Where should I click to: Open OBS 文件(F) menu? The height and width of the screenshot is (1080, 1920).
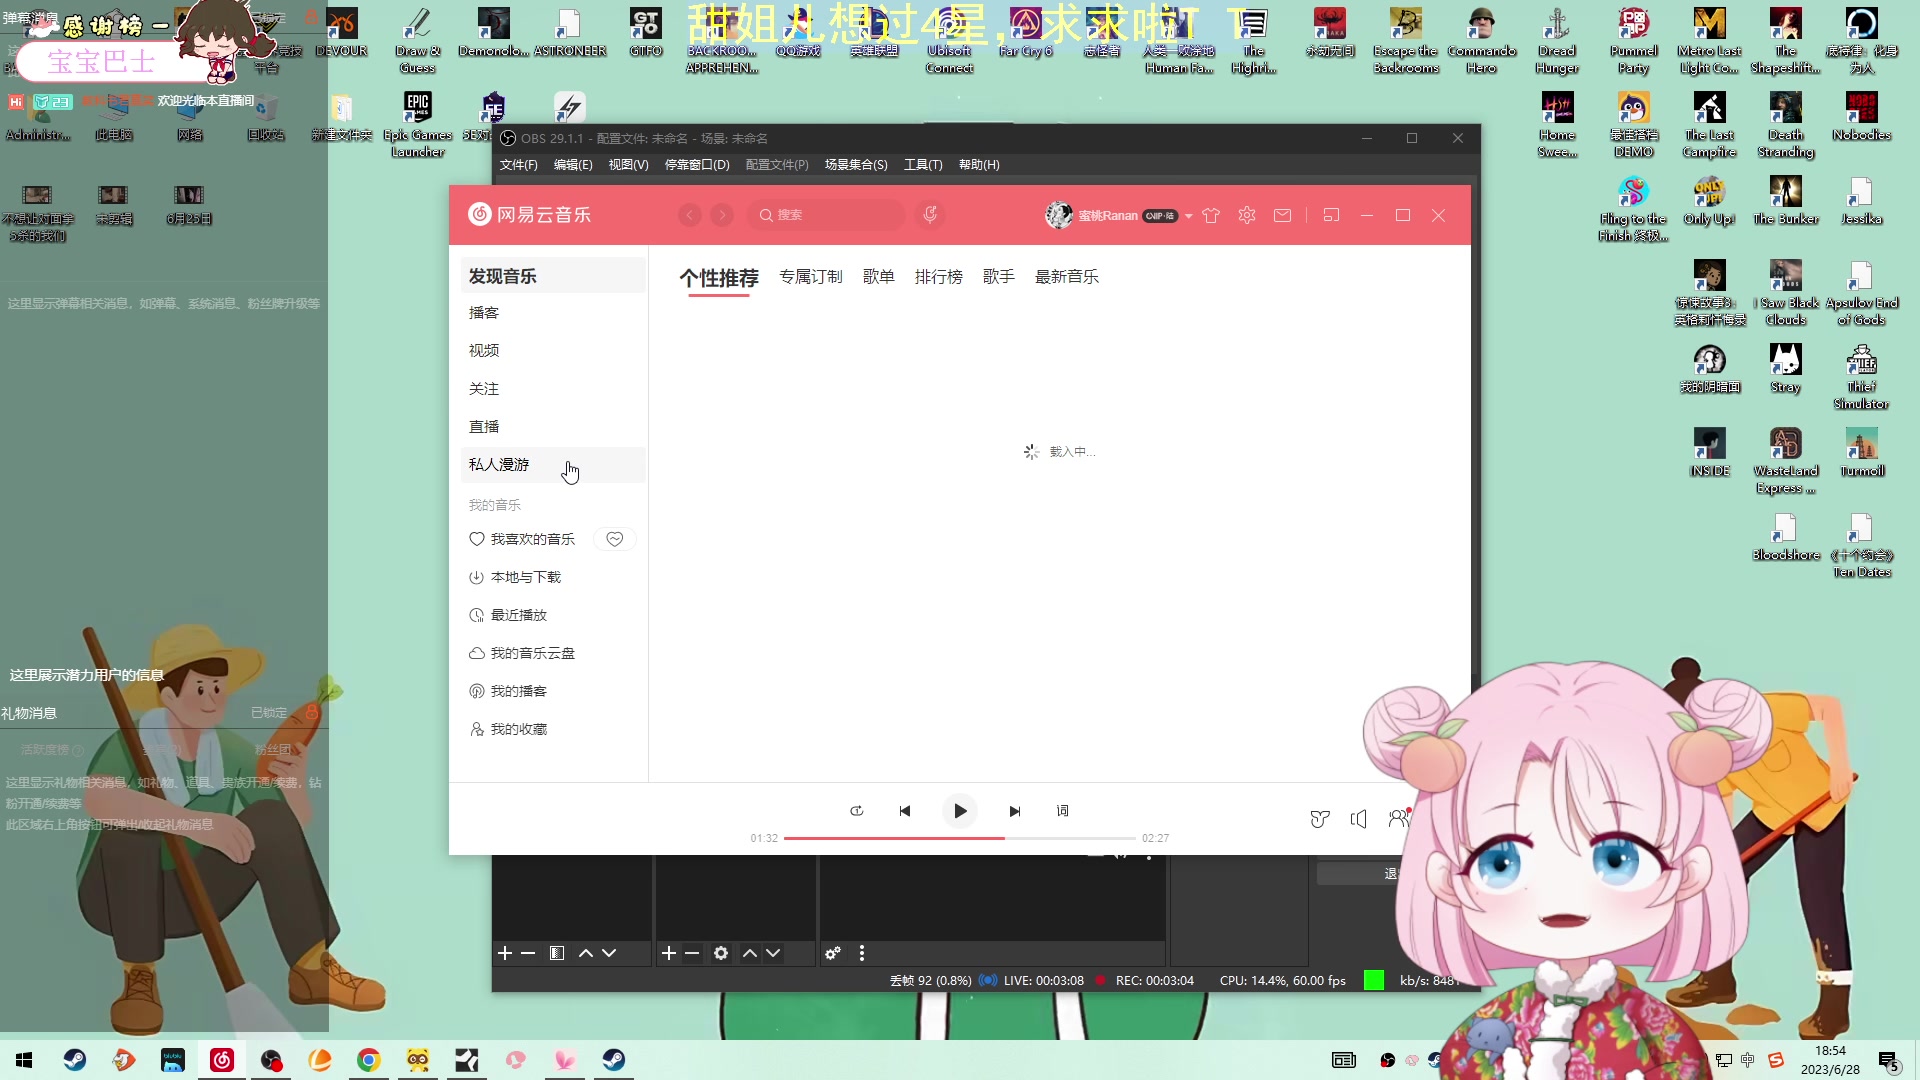pyautogui.click(x=519, y=165)
